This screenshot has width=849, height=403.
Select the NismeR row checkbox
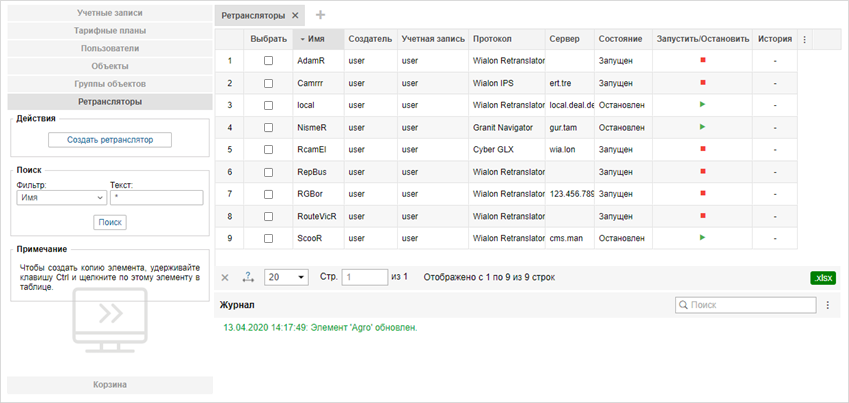tap(268, 128)
